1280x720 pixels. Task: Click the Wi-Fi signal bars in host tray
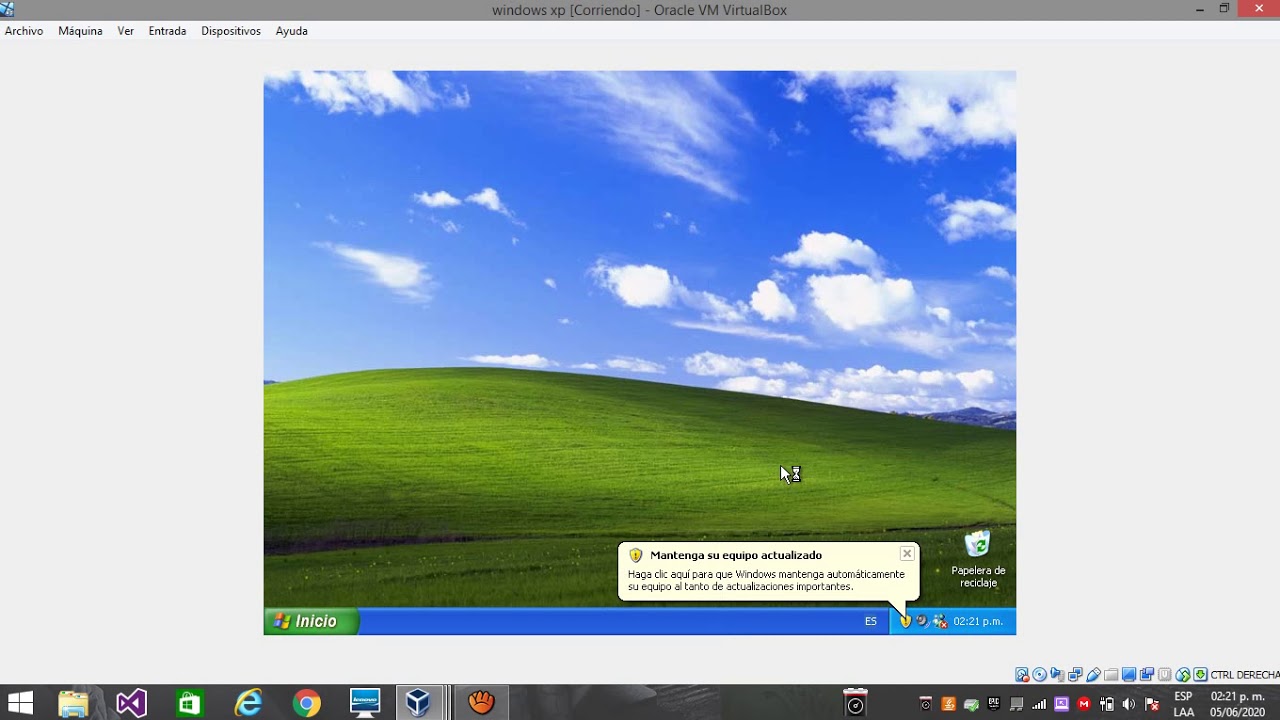coord(1039,704)
